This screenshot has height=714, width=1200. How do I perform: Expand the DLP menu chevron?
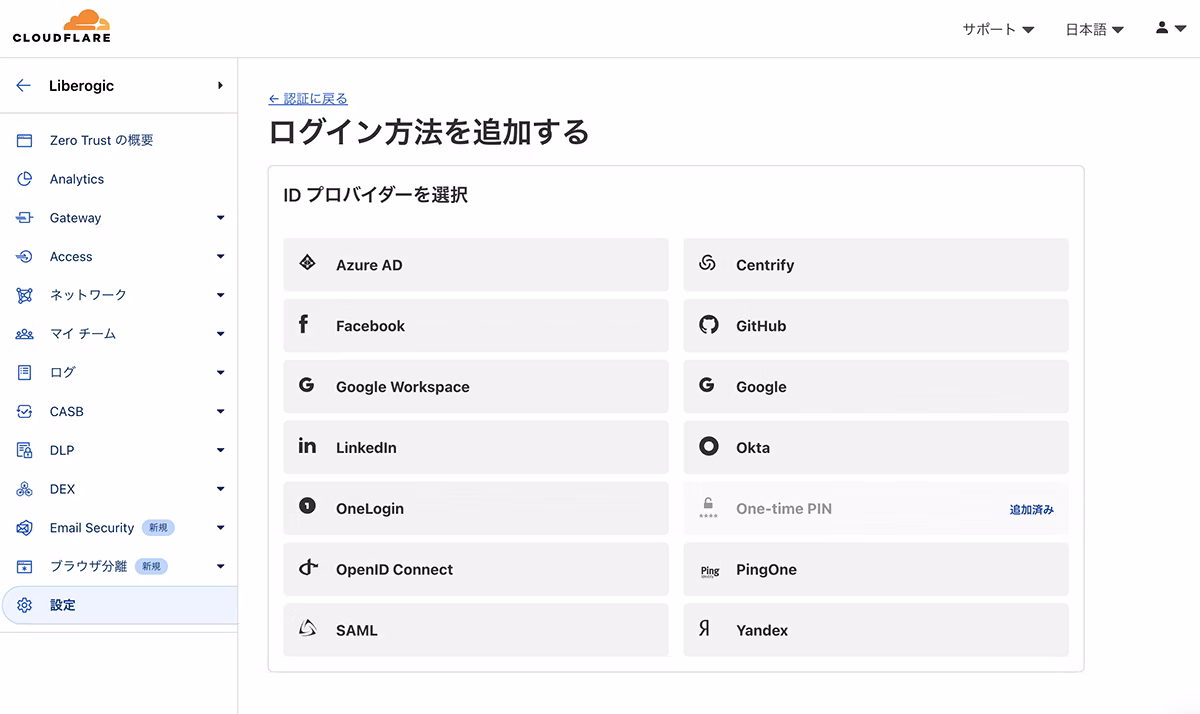click(220, 450)
